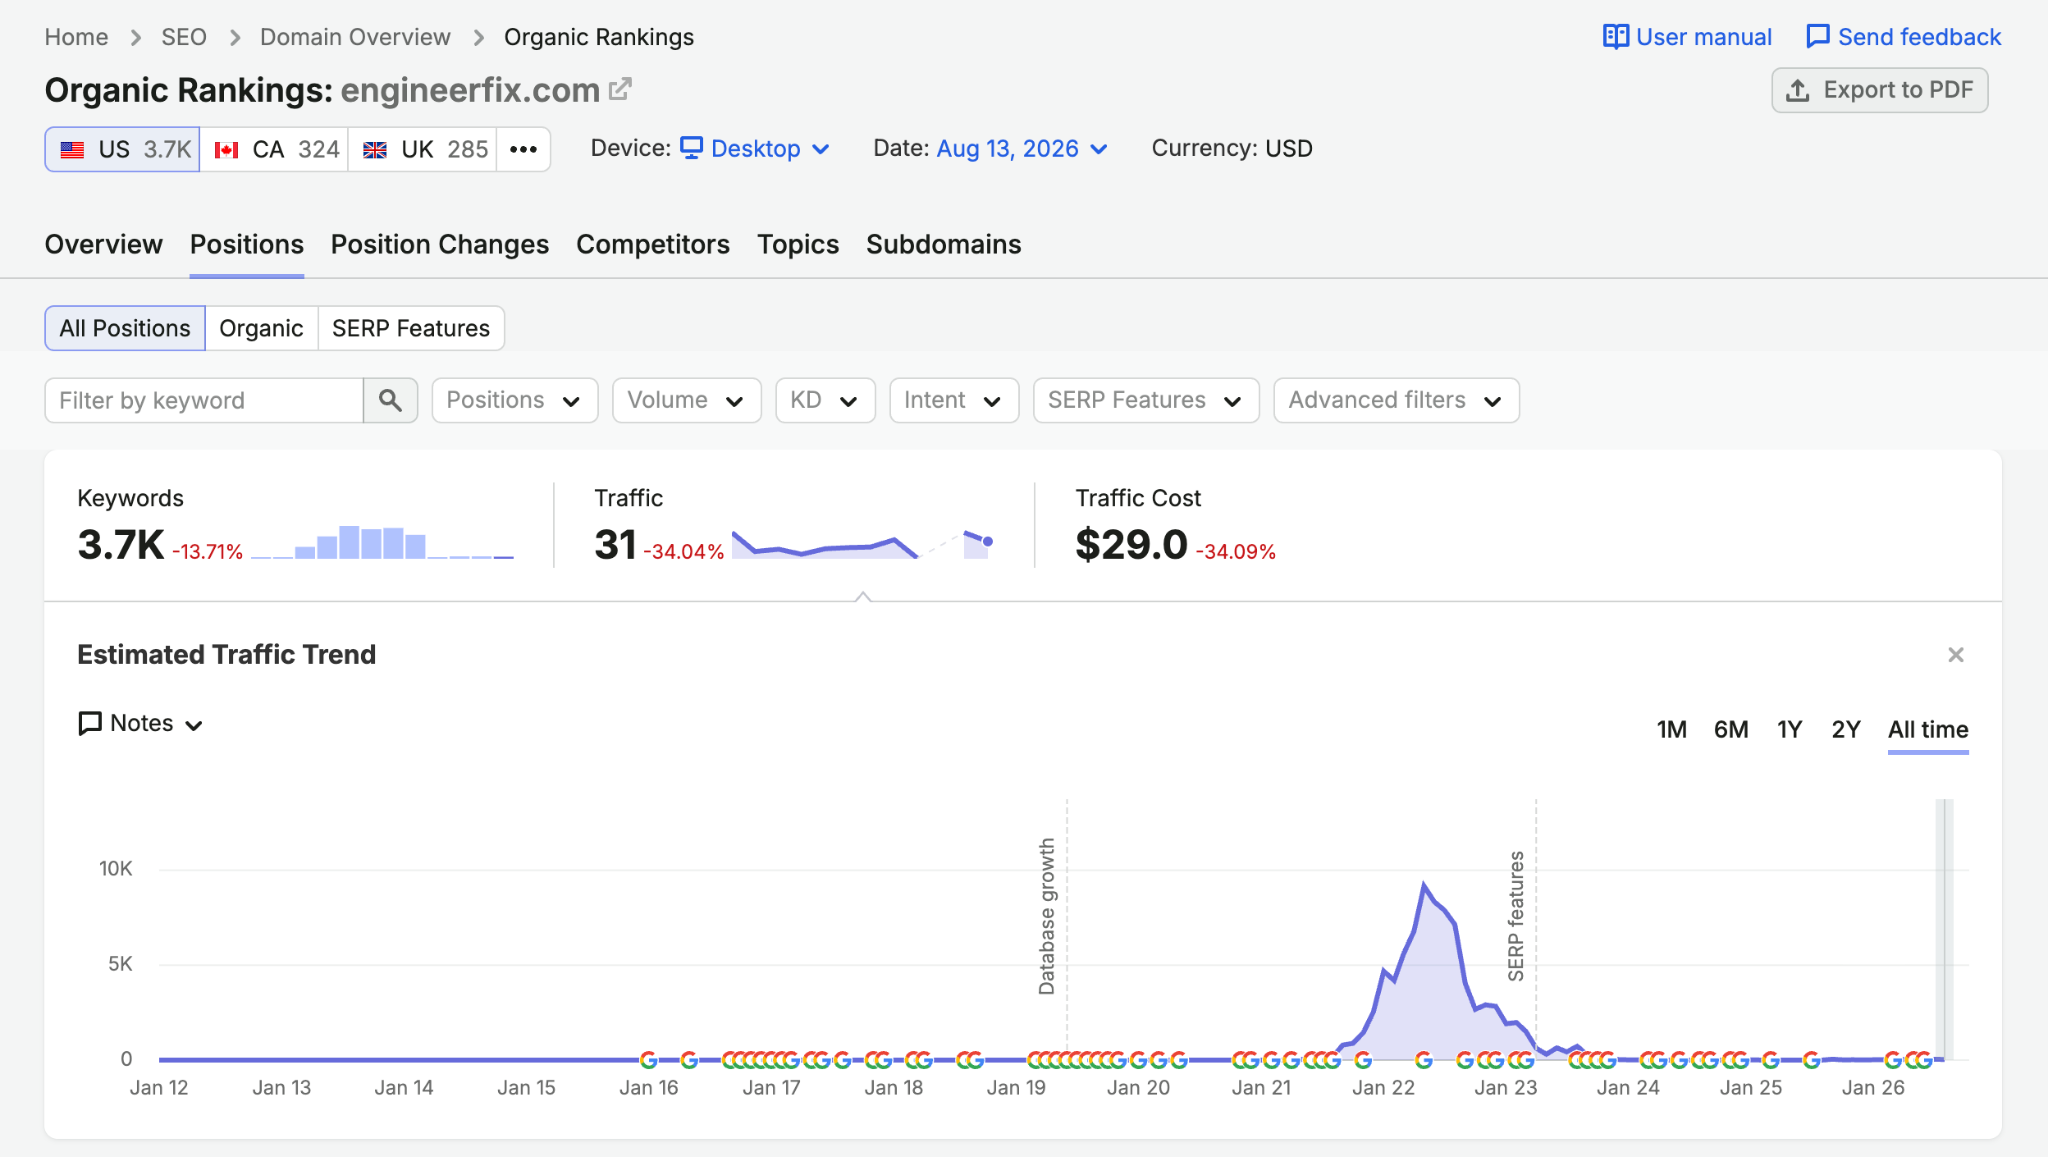Click the Domain Overview breadcrumb link
Viewport: 2048px width, 1157px height.
pos(355,37)
